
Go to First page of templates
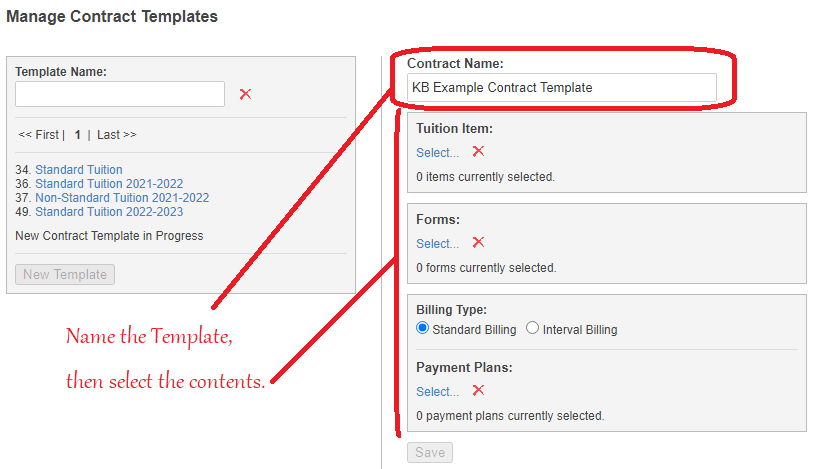pos(38,135)
